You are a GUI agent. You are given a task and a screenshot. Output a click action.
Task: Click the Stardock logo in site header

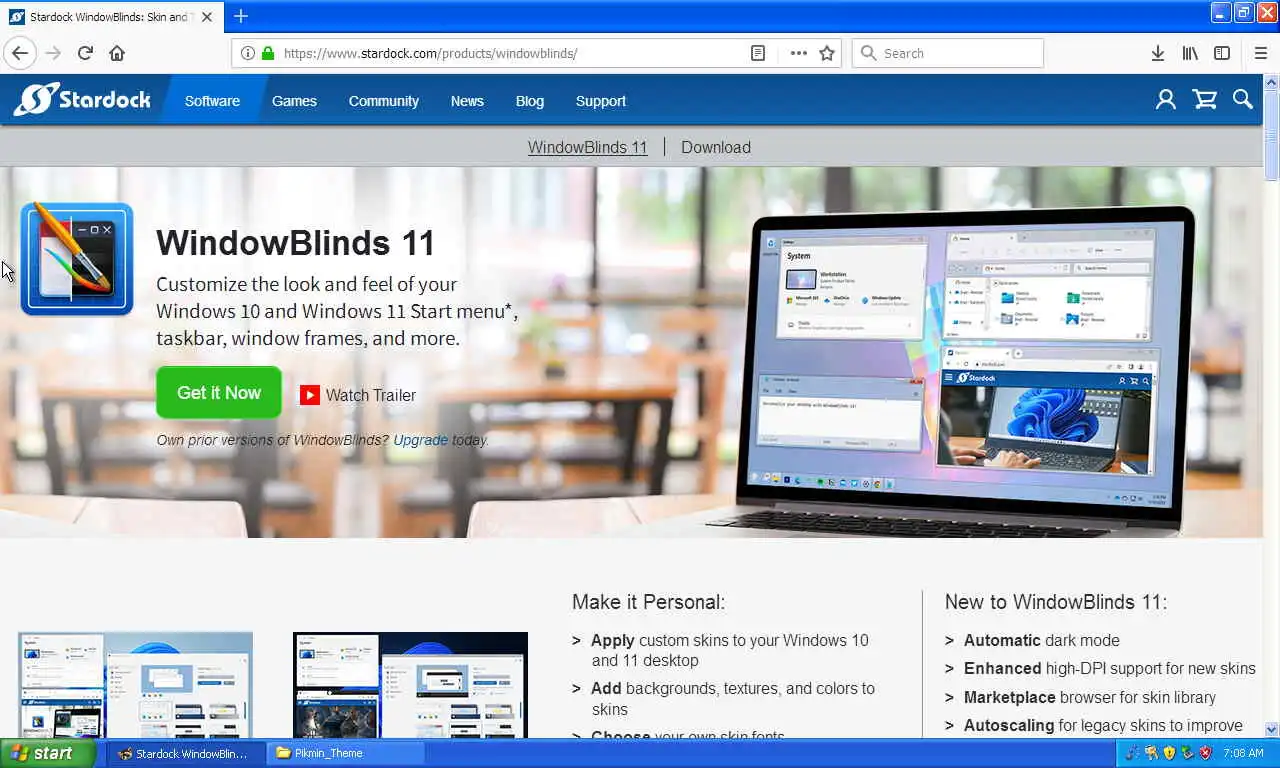click(x=82, y=99)
